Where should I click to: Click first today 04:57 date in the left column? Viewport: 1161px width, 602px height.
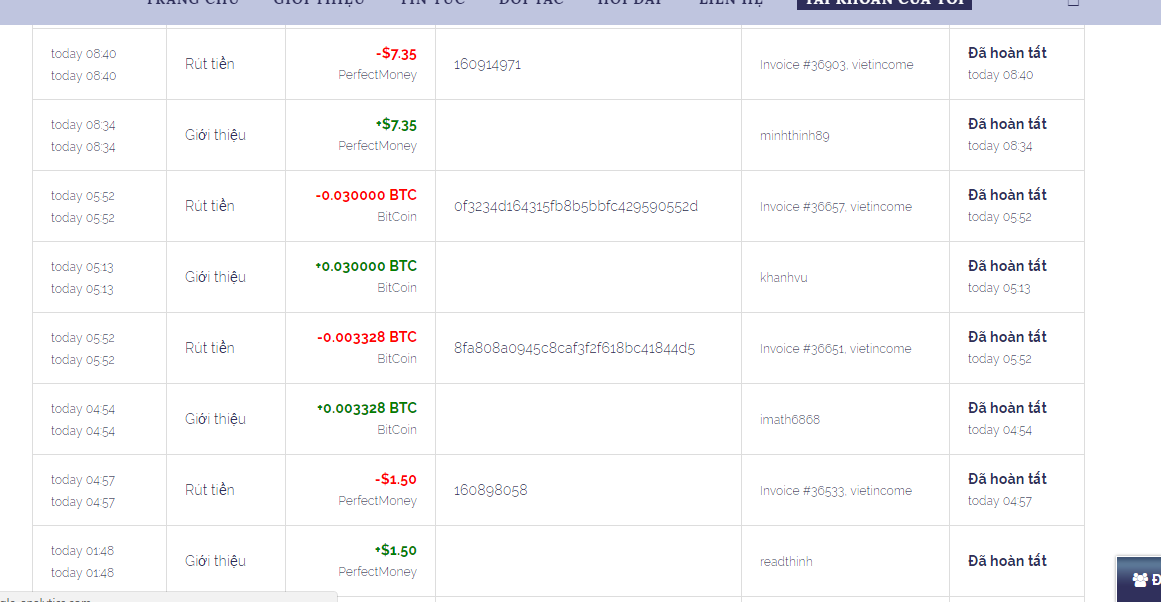(83, 481)
